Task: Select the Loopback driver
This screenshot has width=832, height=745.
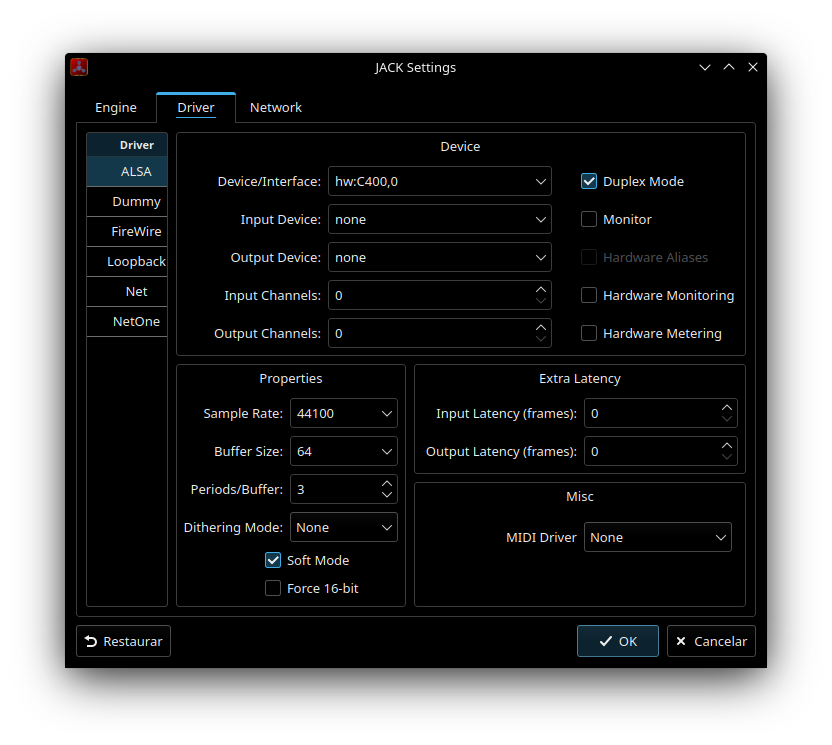Action: click(127, 262)
